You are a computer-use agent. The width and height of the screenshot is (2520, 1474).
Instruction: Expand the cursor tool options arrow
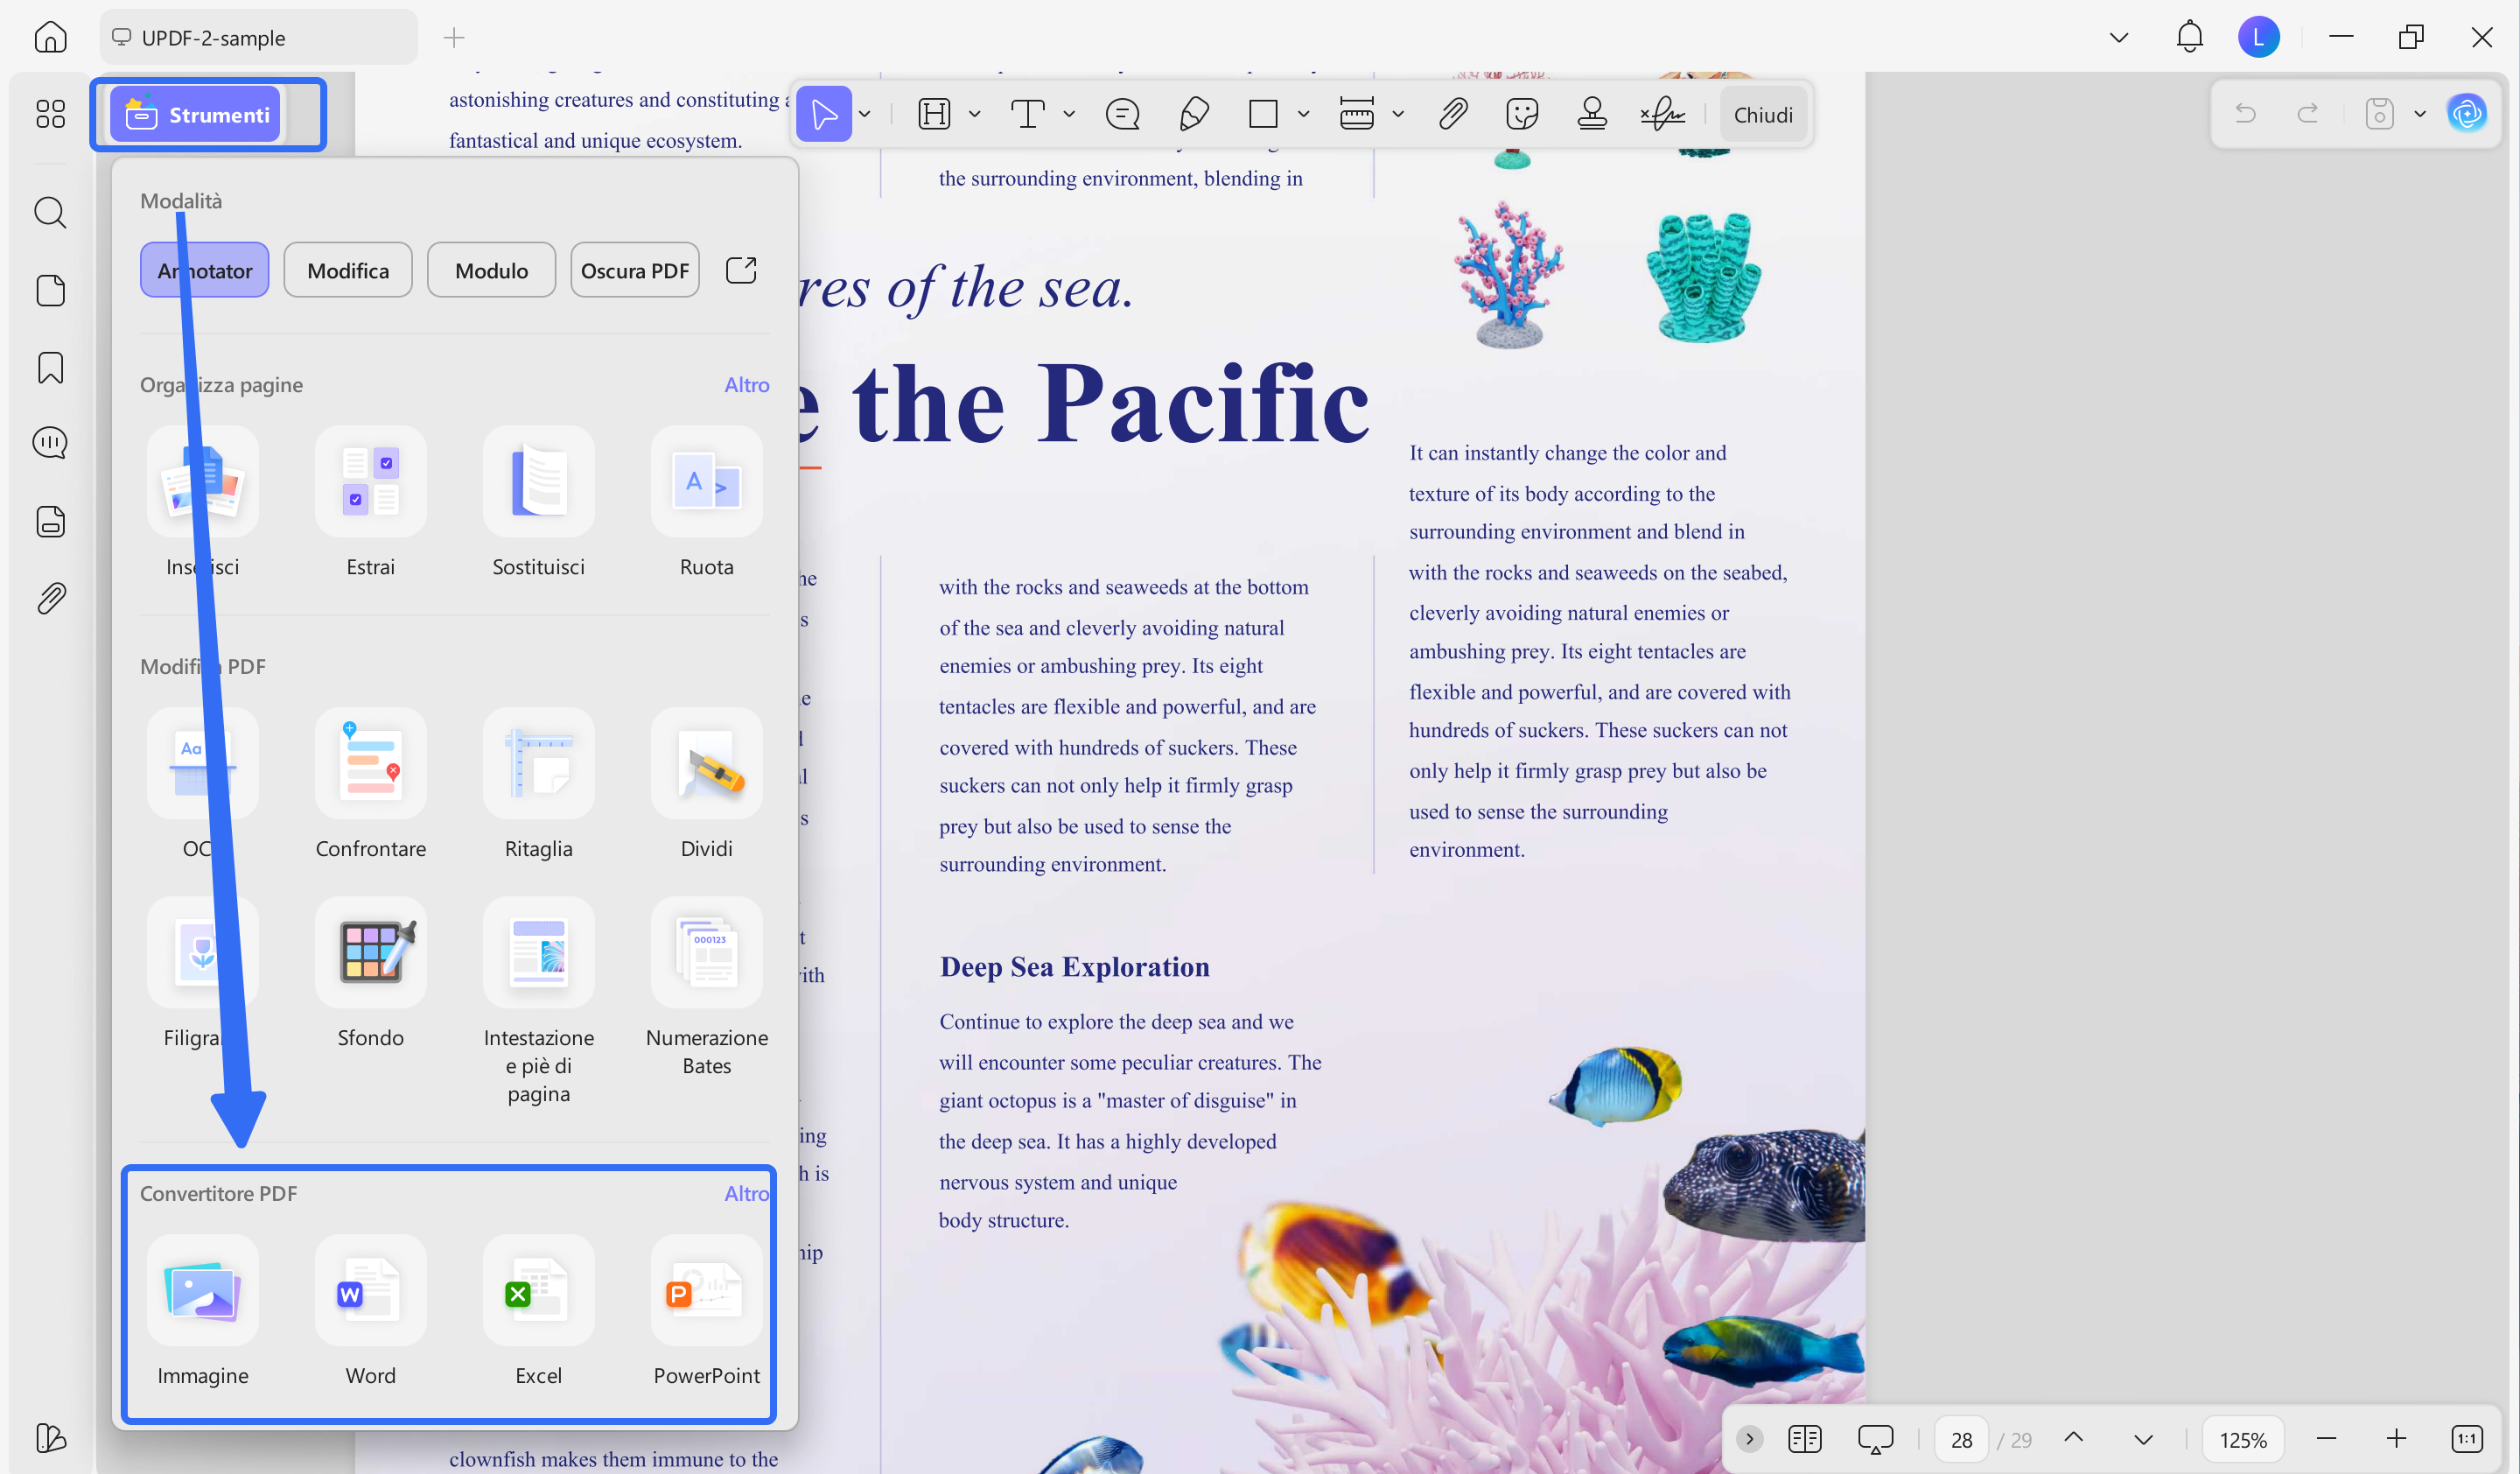(865, 114)
